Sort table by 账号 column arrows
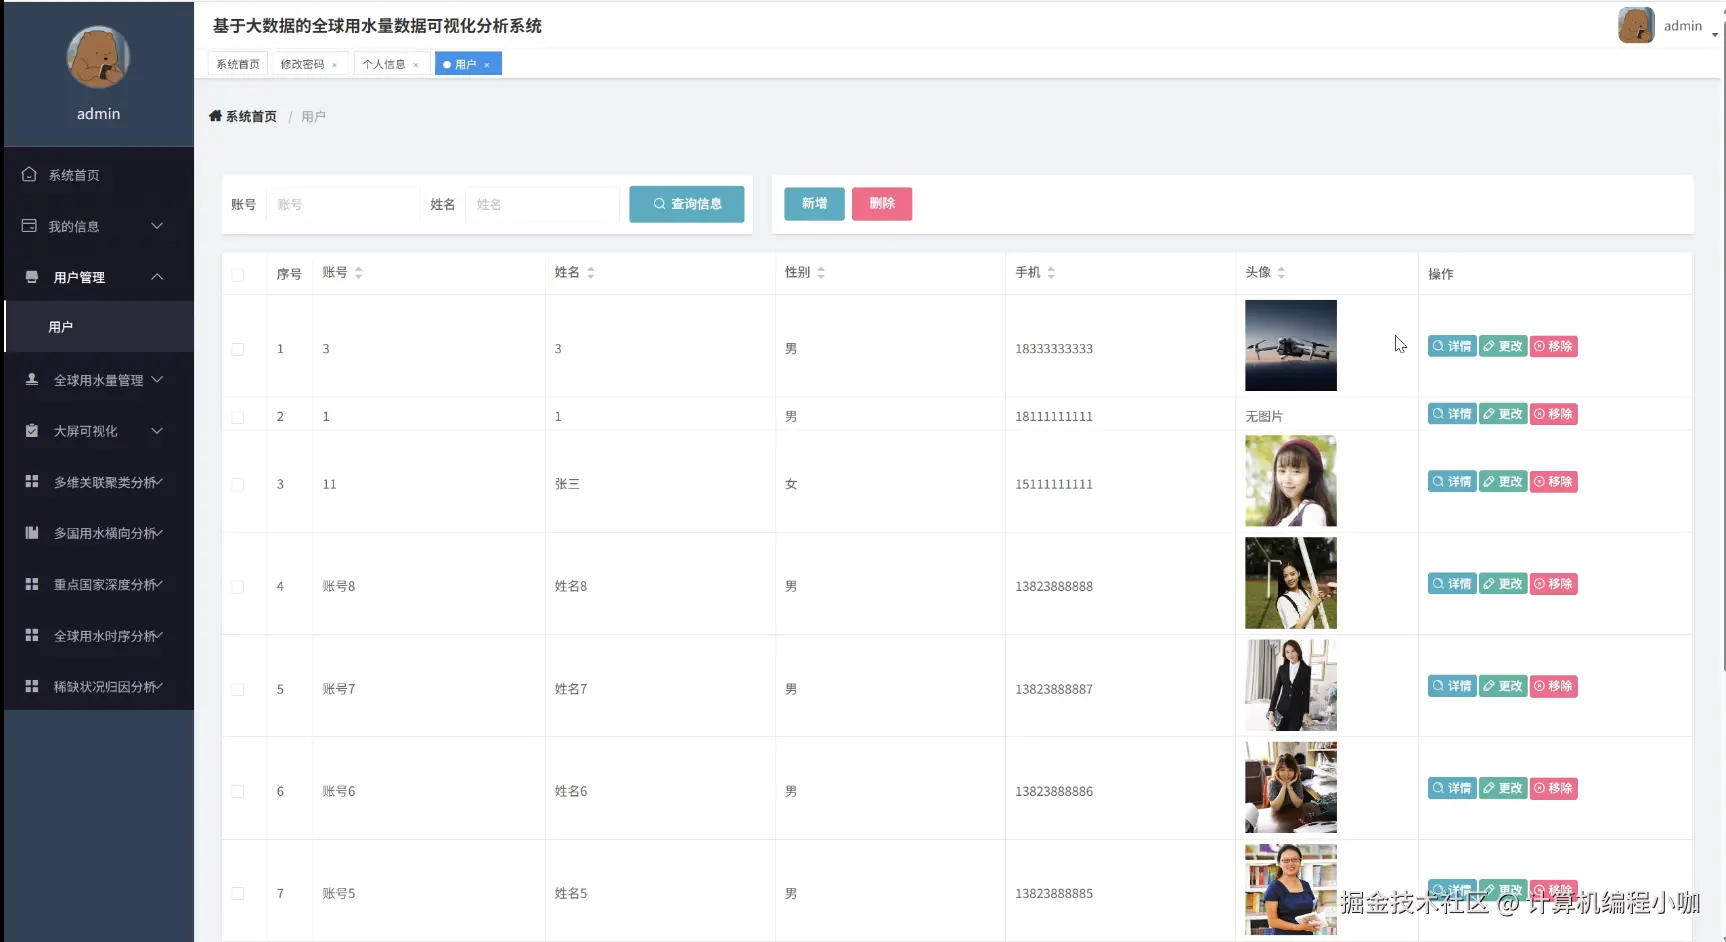The width and height of the screenshot is (1726, 942). [359, 272]
